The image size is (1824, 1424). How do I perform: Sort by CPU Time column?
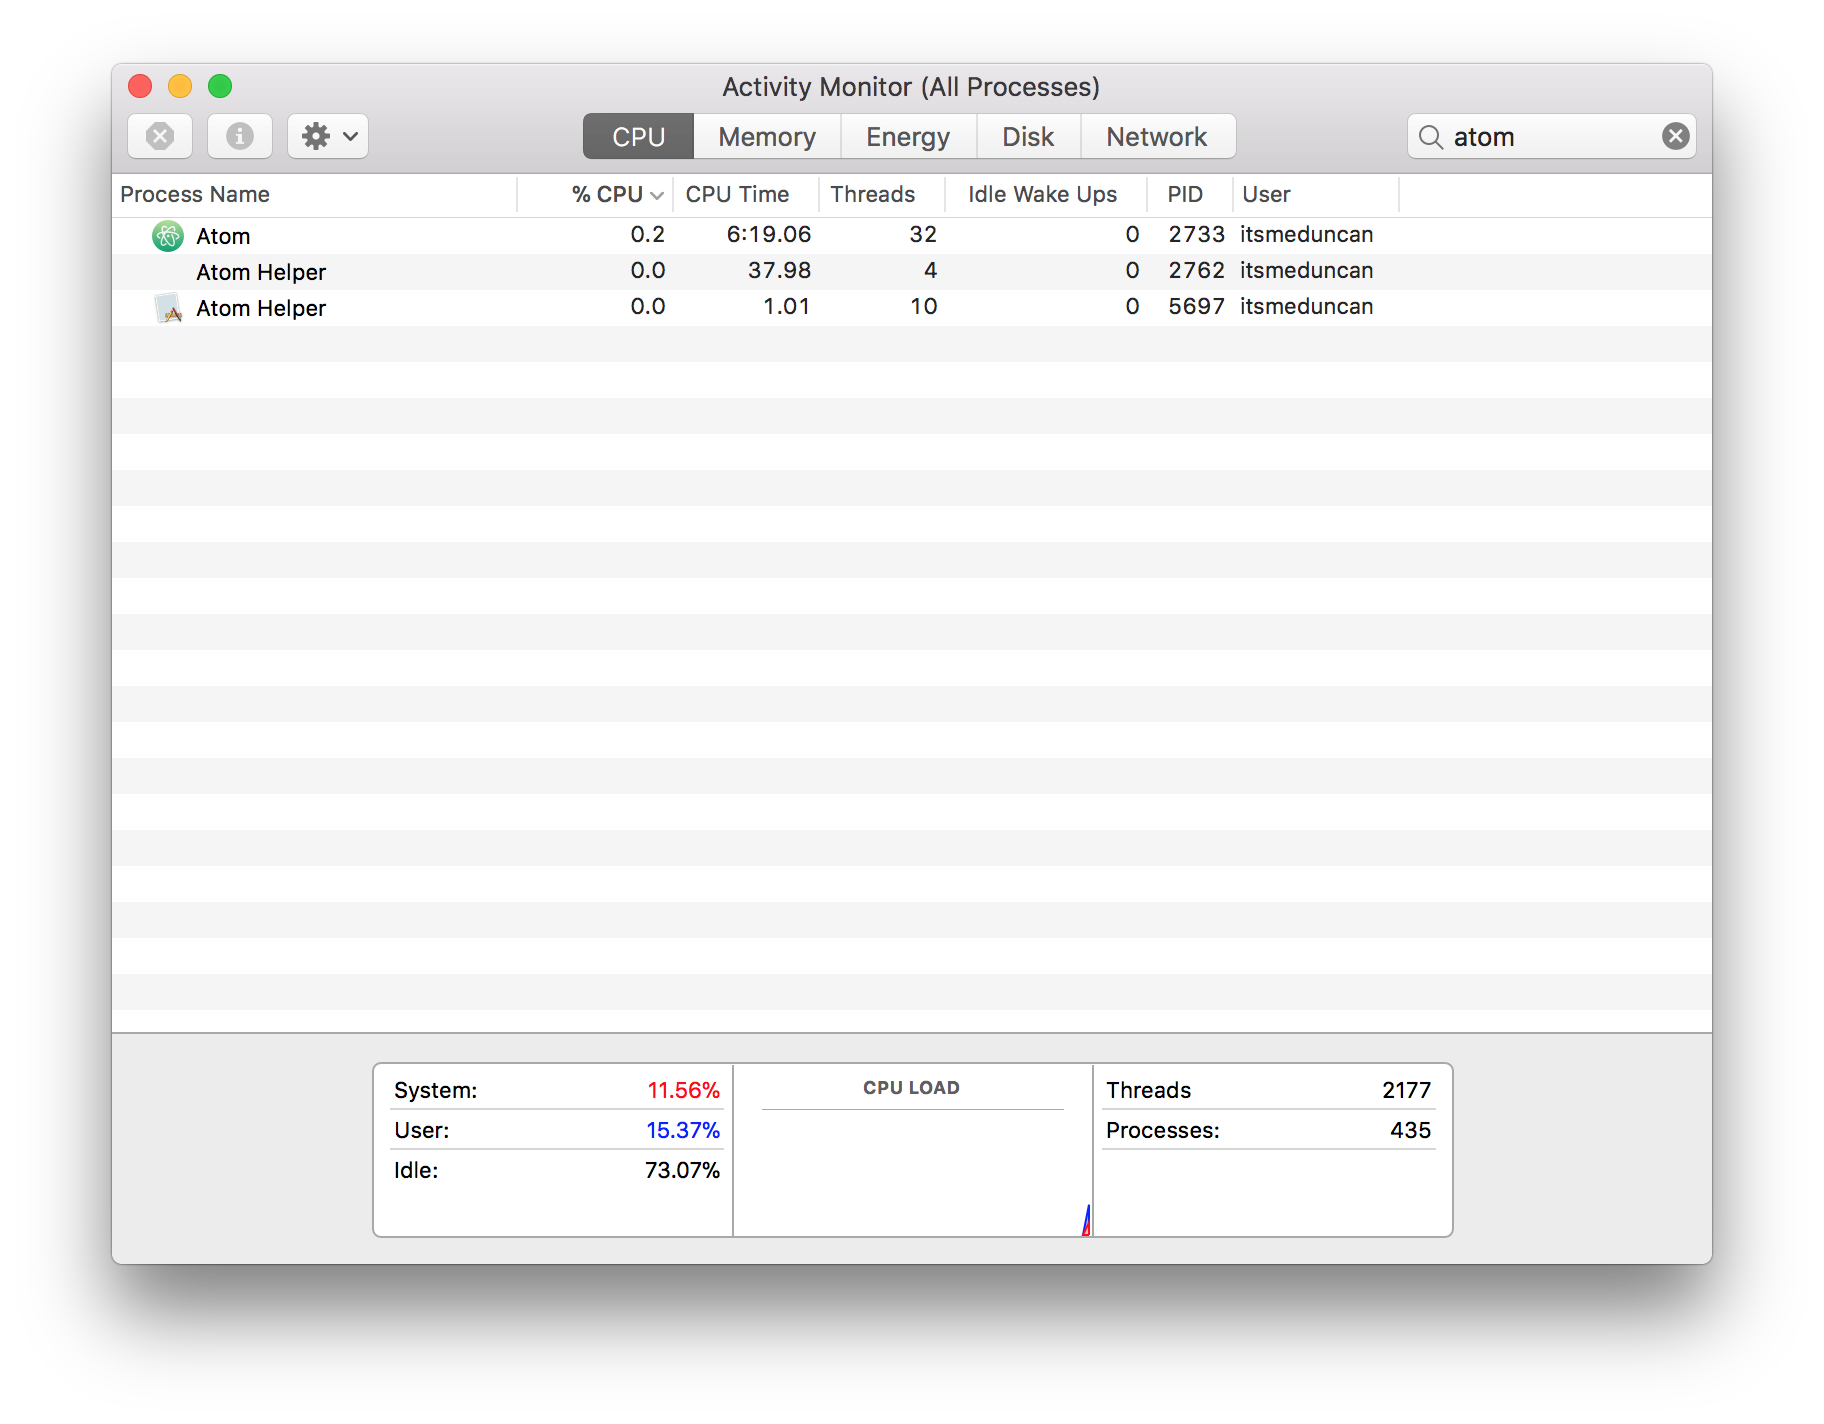click(746, 194)
